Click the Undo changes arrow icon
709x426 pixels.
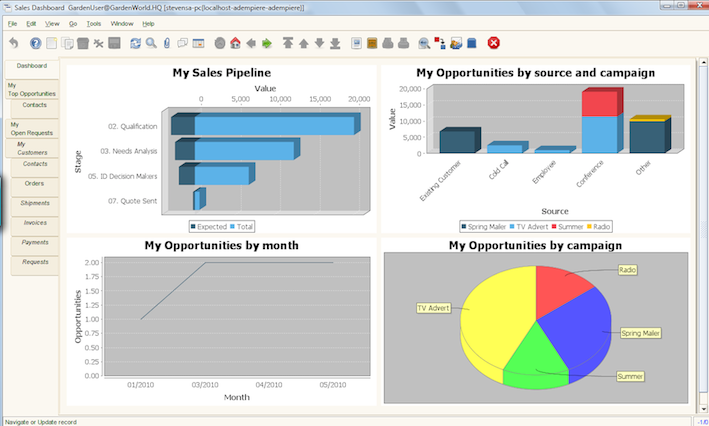click(13, 43)
